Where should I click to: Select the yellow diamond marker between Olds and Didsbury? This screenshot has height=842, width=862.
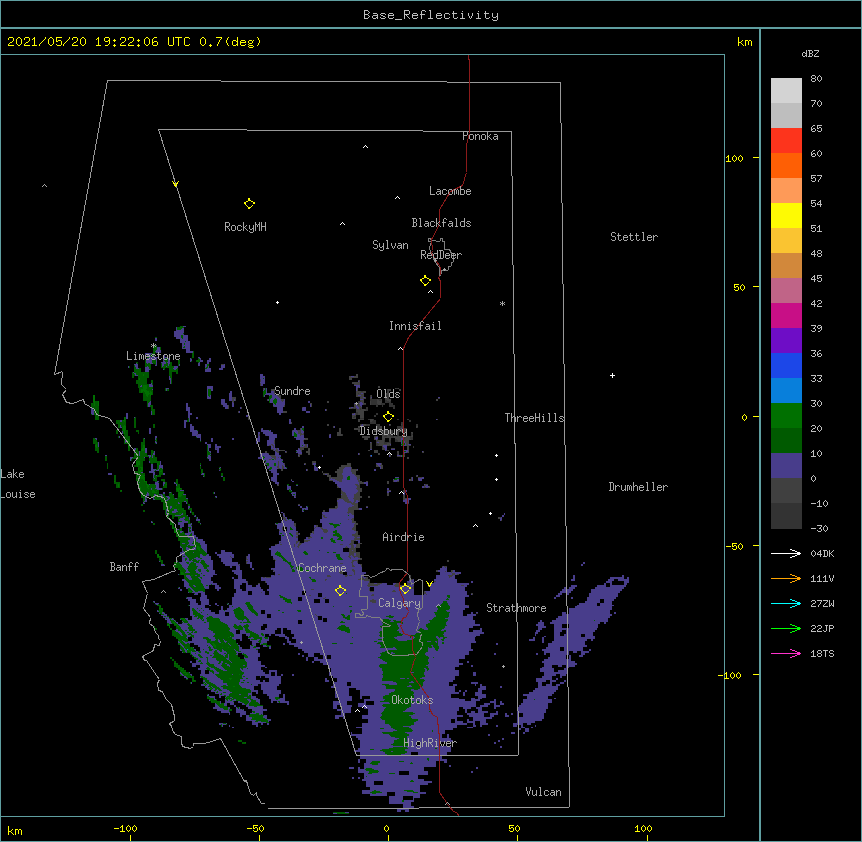[x=388, y=416]
